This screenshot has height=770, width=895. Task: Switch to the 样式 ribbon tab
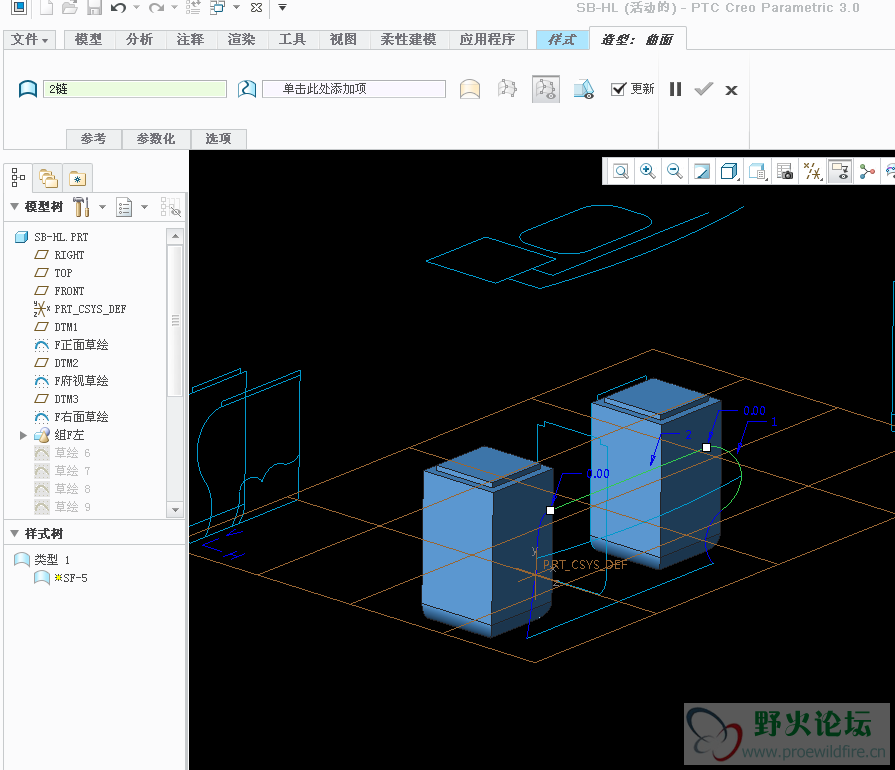click(562, 39)
